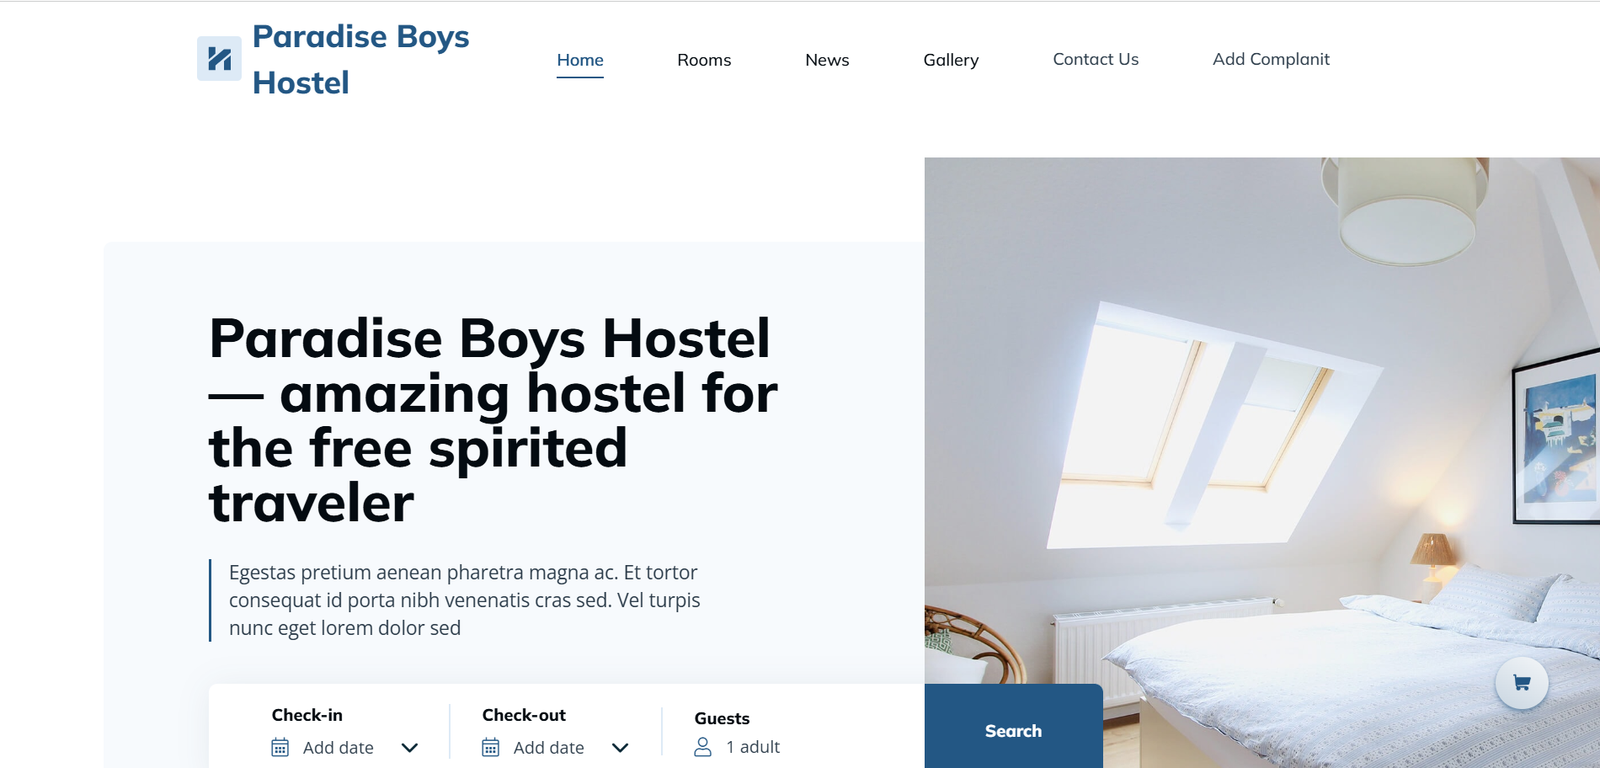Viewport: 1600px width, 768px height.
Task: Click the Guests person icon
Action: coord(703,747)
